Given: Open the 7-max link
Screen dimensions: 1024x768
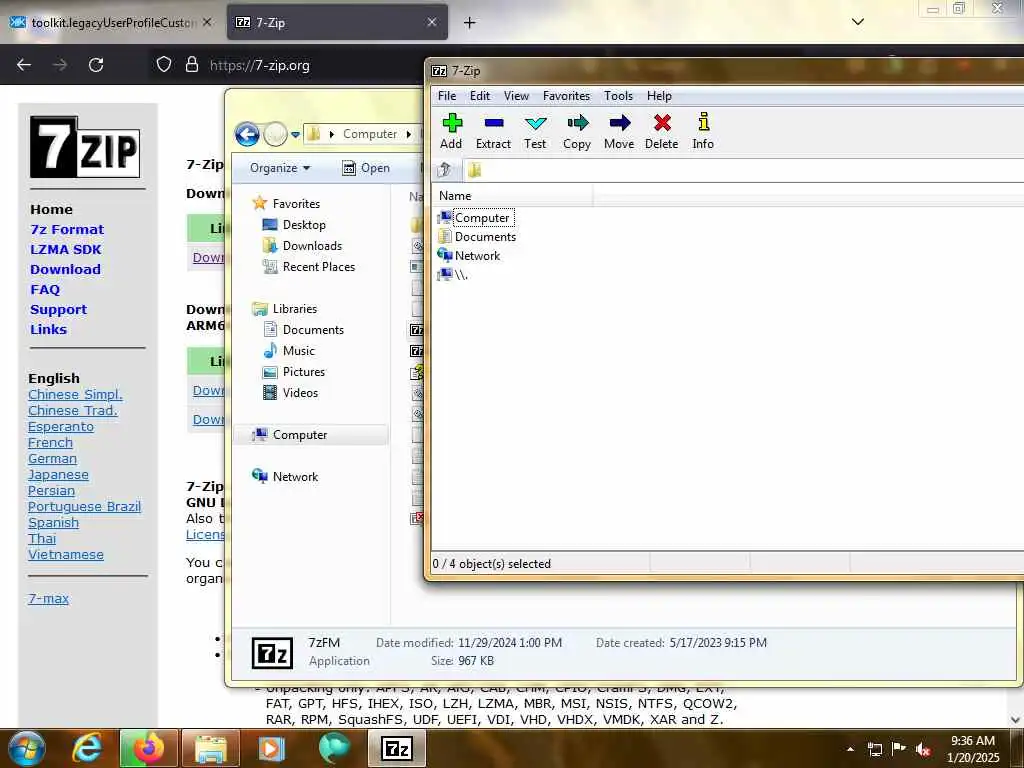Looking at the screenshot, I should pos(48,598).
